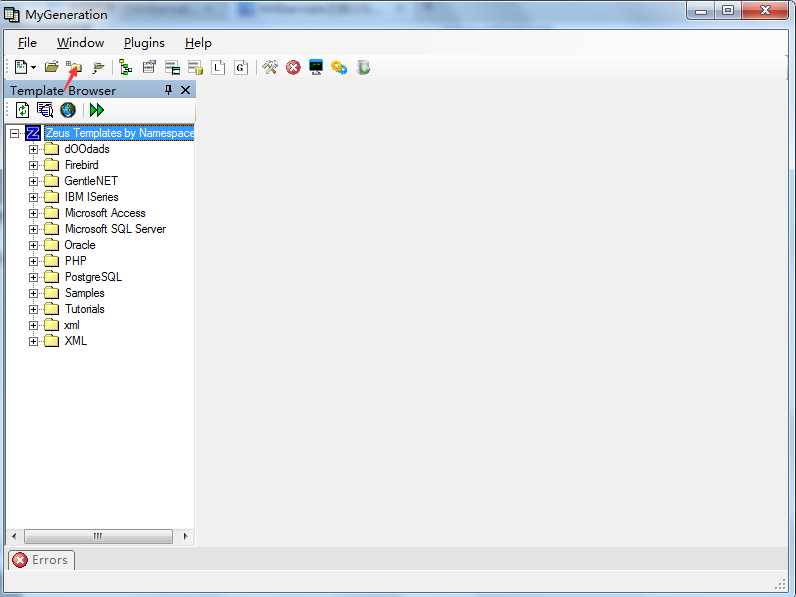Image resolution: width=796 pixels, height=597 pixels.
Task: Close the Template Browser panel
Action: [185, 90]
